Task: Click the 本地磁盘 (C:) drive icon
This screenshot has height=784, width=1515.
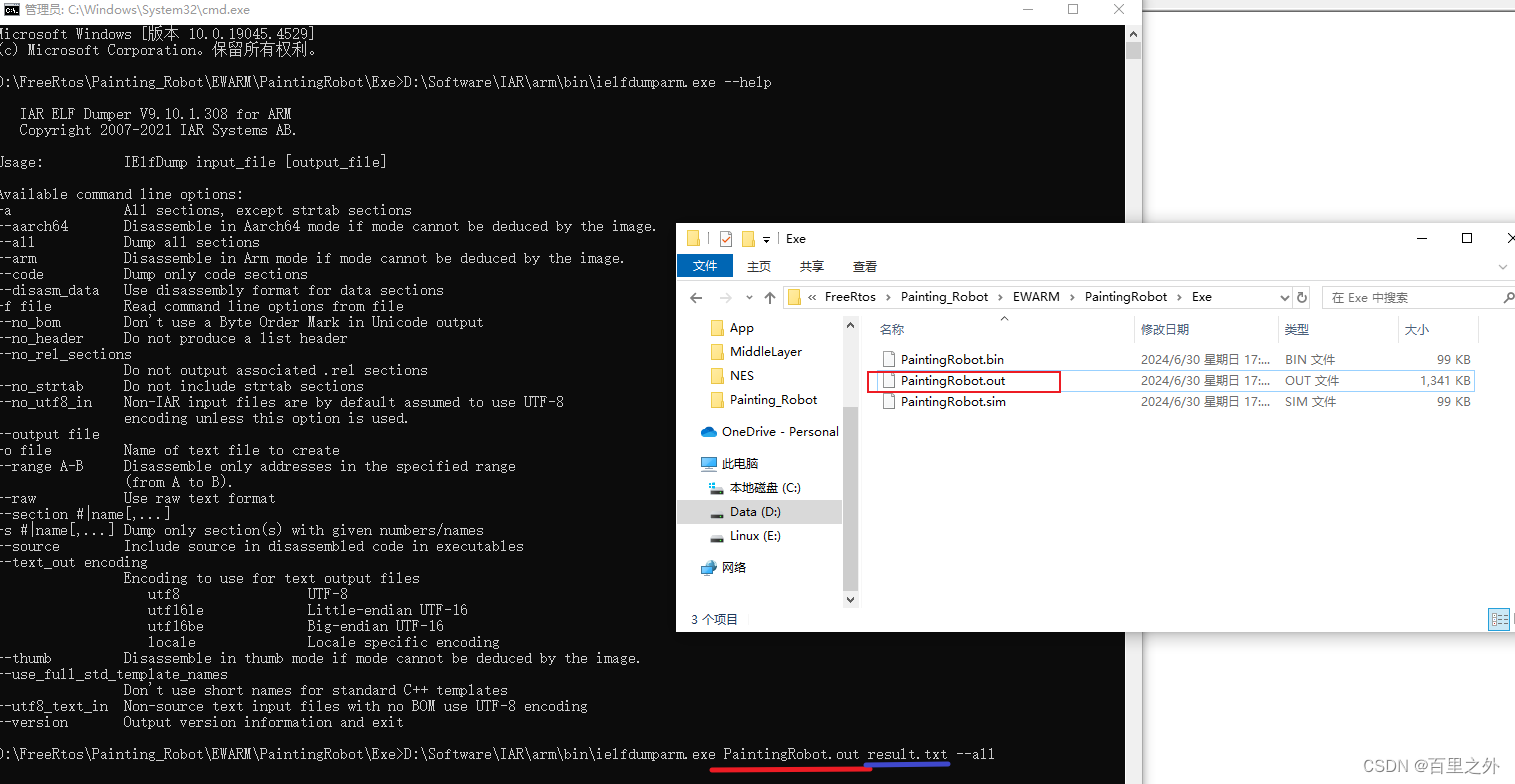Action: pos(716,488)
